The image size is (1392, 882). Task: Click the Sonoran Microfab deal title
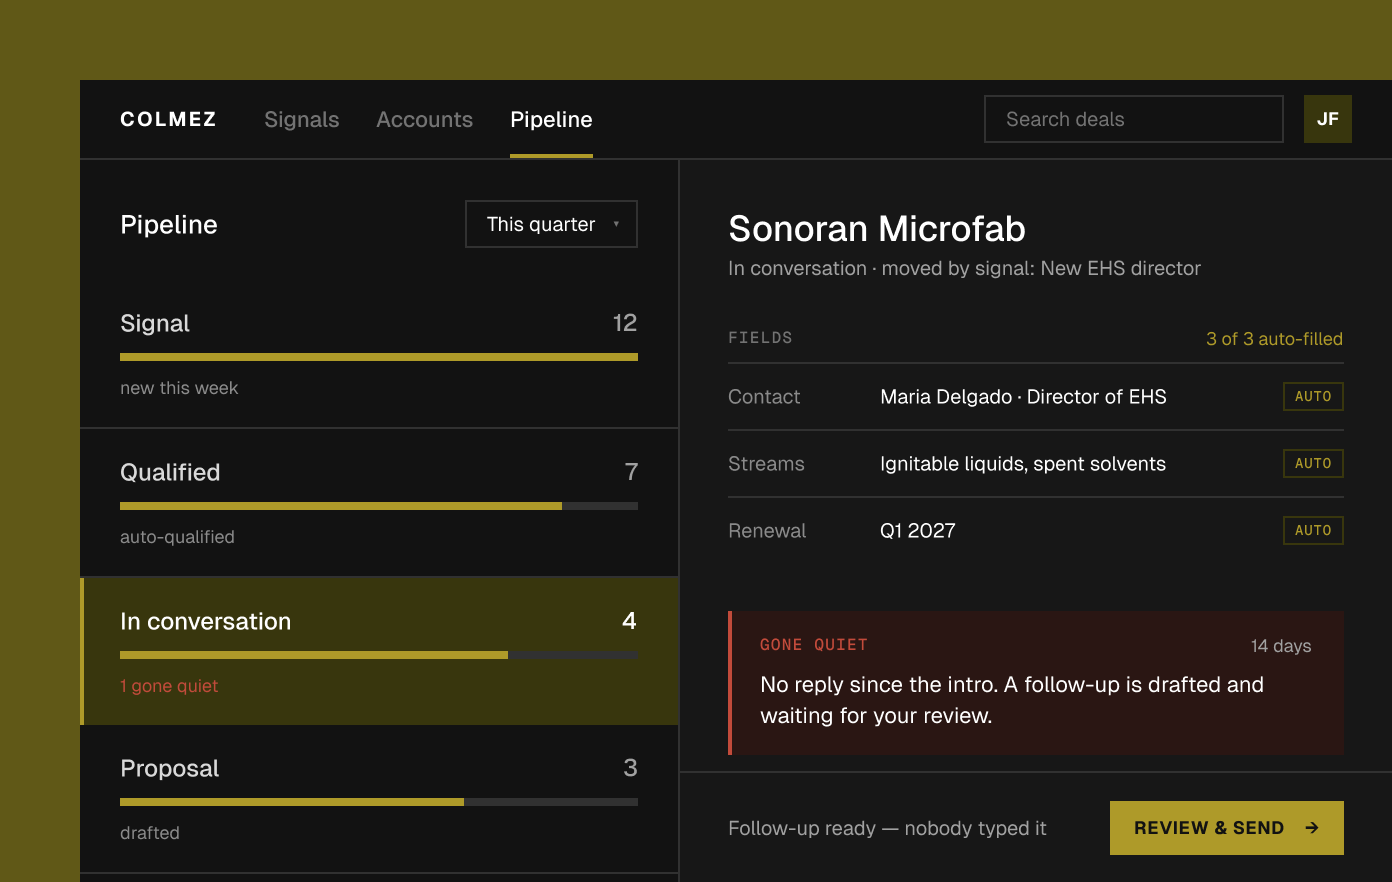pyautogui.click(x=877, y=229)
